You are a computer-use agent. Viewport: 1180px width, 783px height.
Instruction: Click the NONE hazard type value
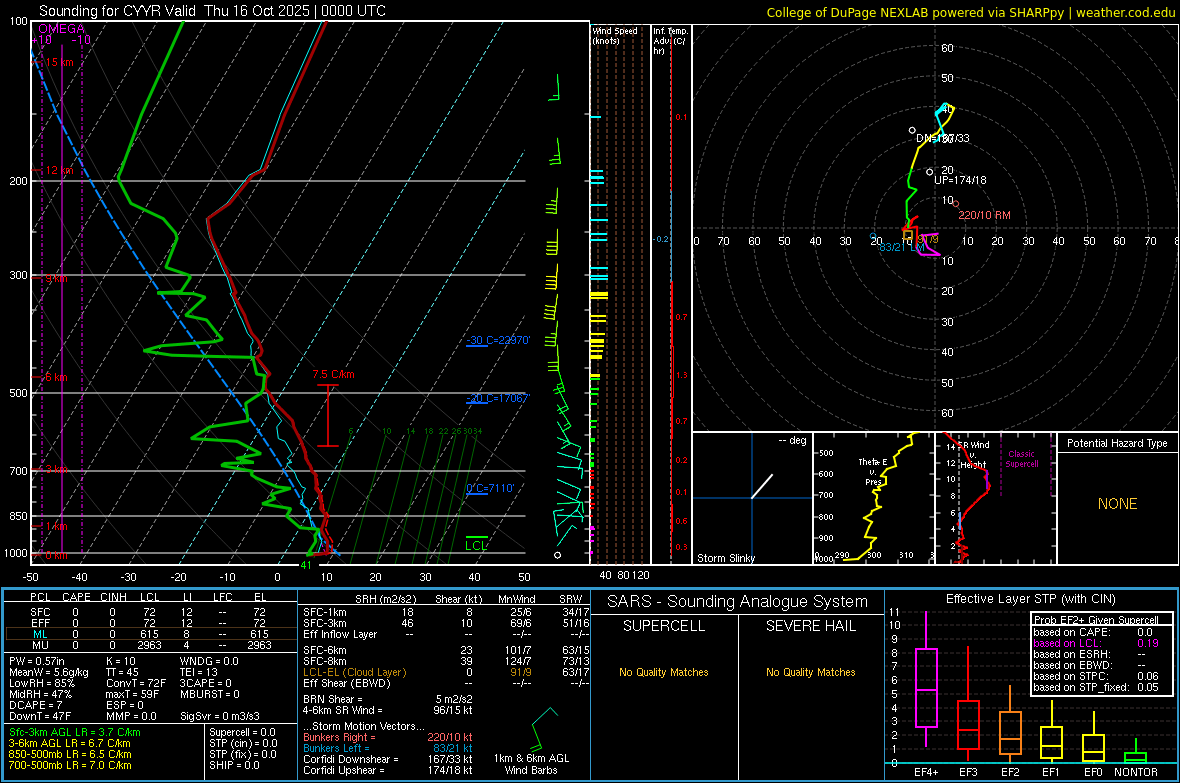pyautogui.click(x=1117, y=504)
